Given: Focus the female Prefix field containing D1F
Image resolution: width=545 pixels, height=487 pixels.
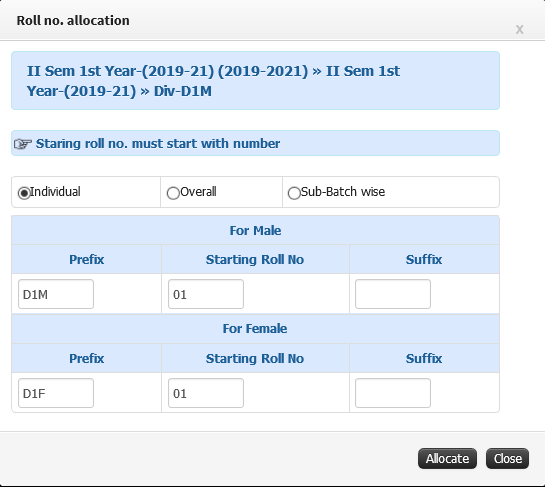Looking at the screenshot, I should tap(56, 393).
